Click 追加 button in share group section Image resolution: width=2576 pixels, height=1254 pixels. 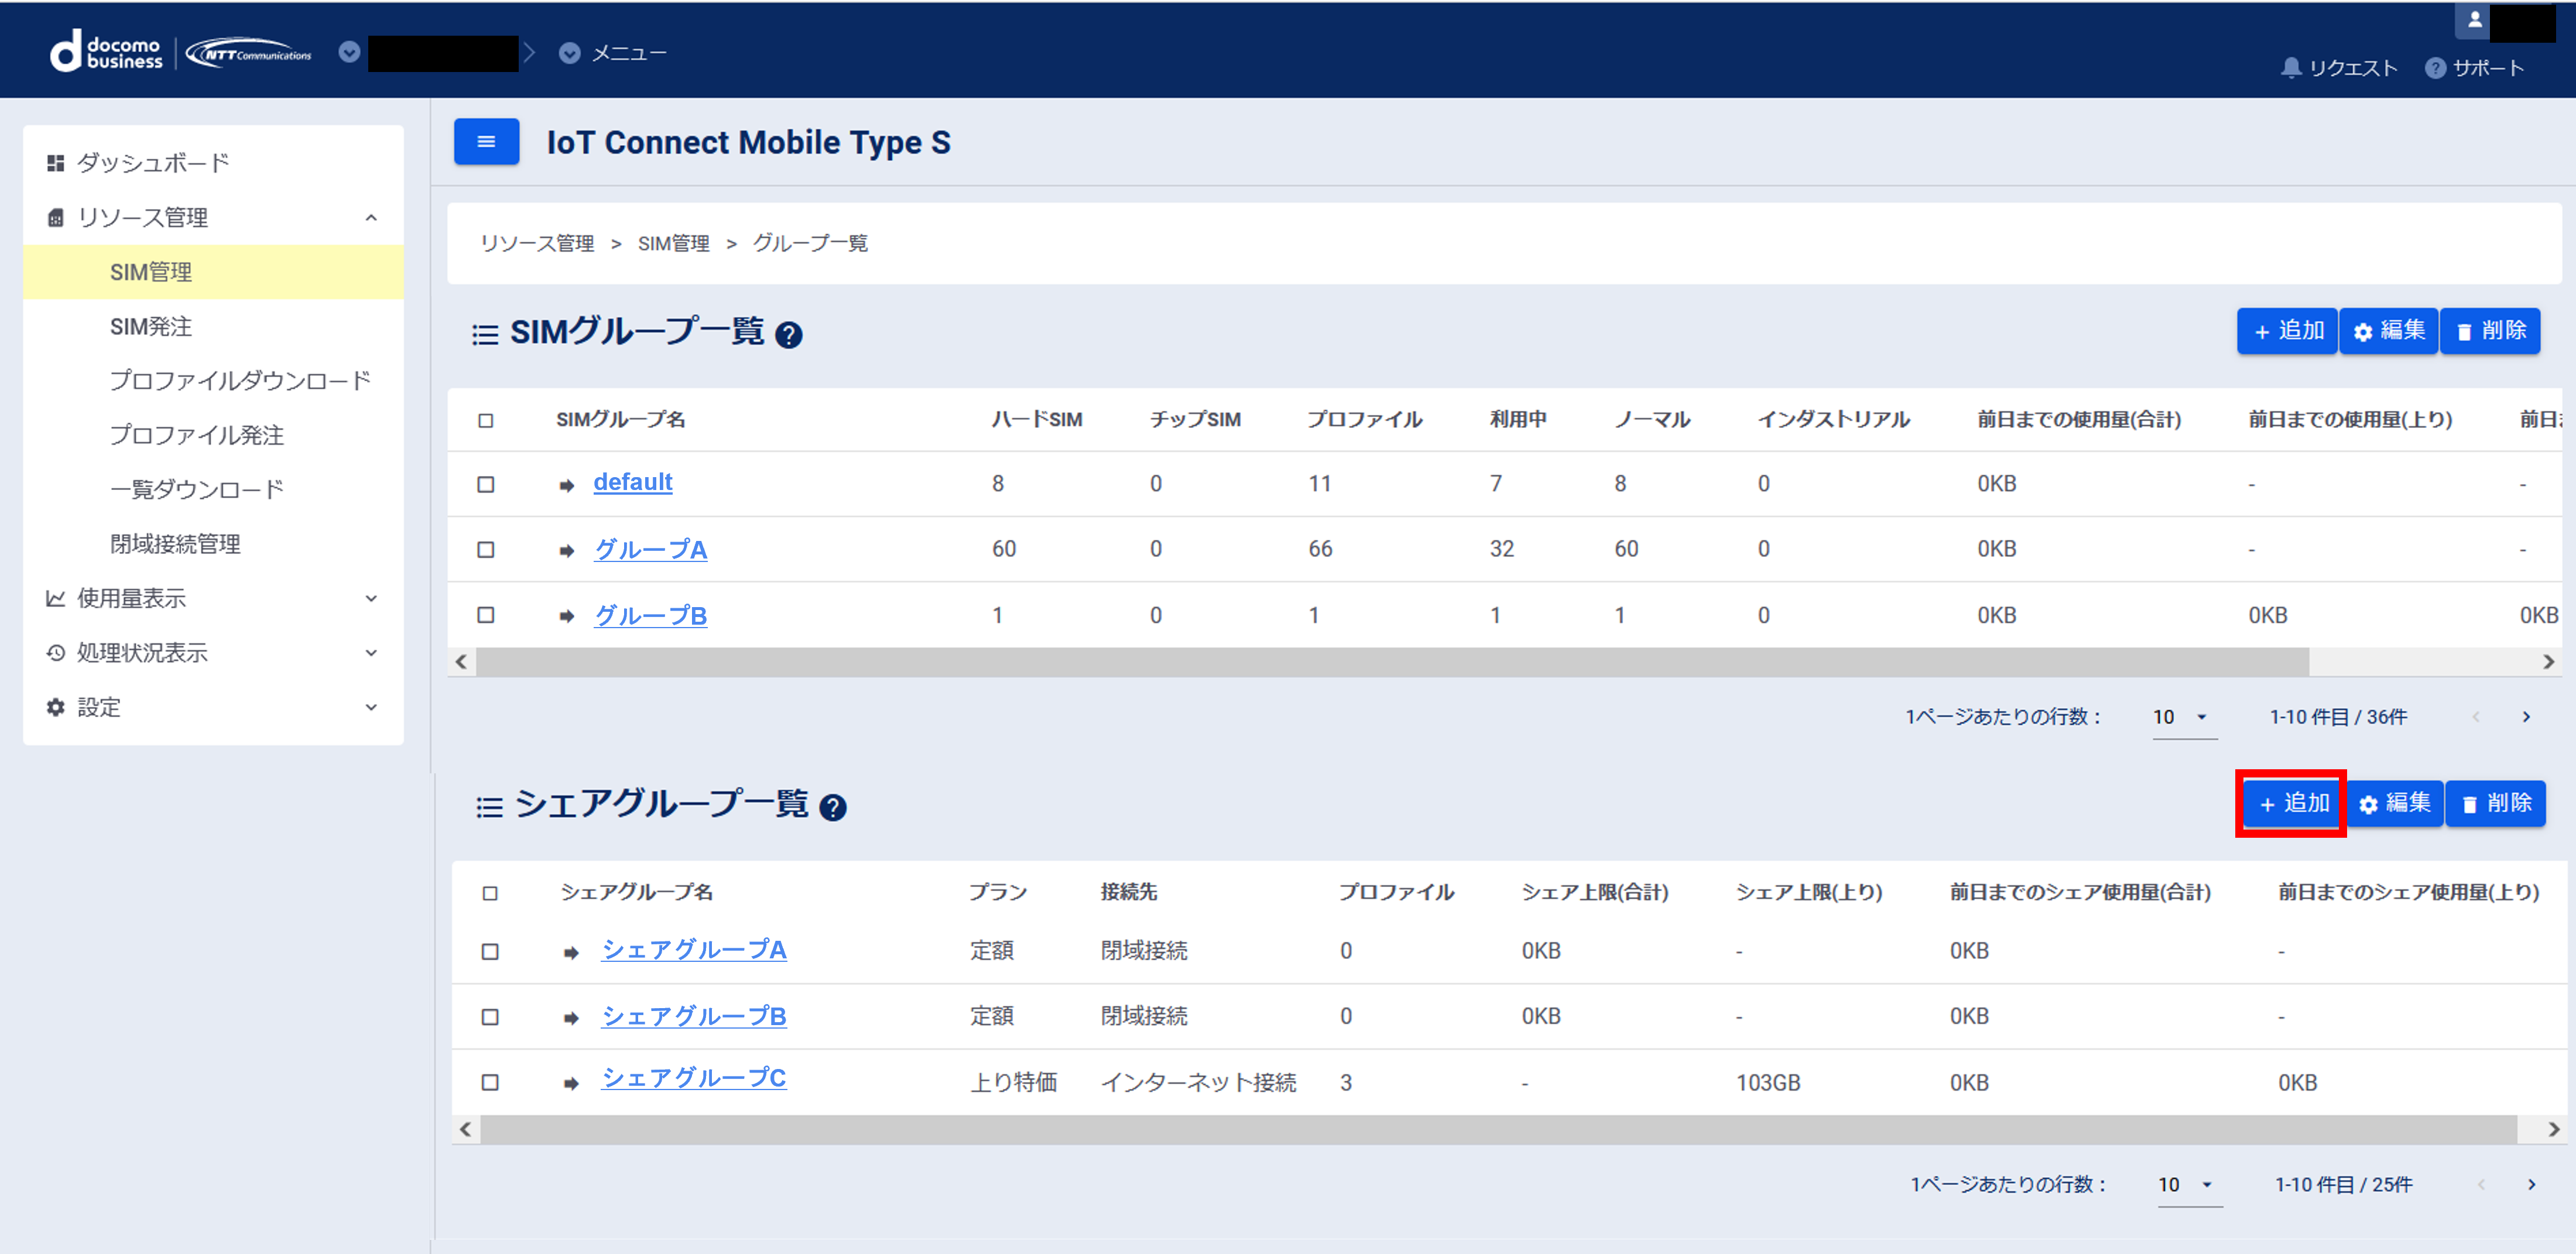(2292, 803)
